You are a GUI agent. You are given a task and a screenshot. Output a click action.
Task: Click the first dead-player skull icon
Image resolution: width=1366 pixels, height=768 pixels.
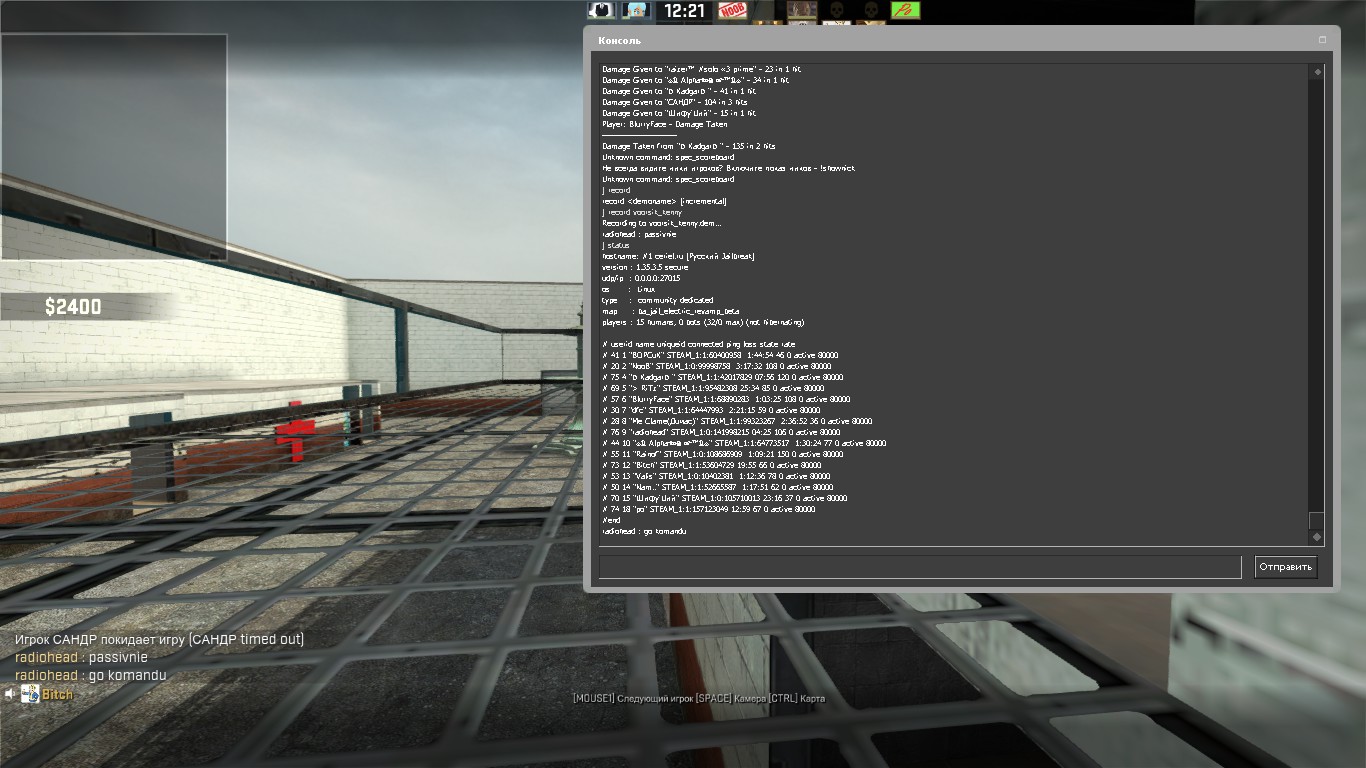click(x=836, y=10)
